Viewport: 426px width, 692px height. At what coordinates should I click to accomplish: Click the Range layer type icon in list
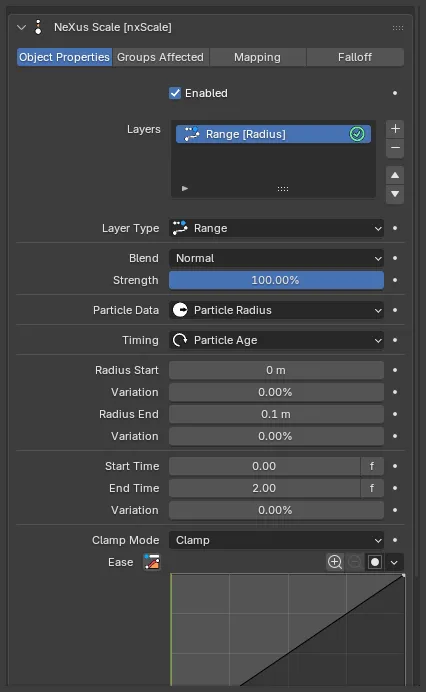192,134
